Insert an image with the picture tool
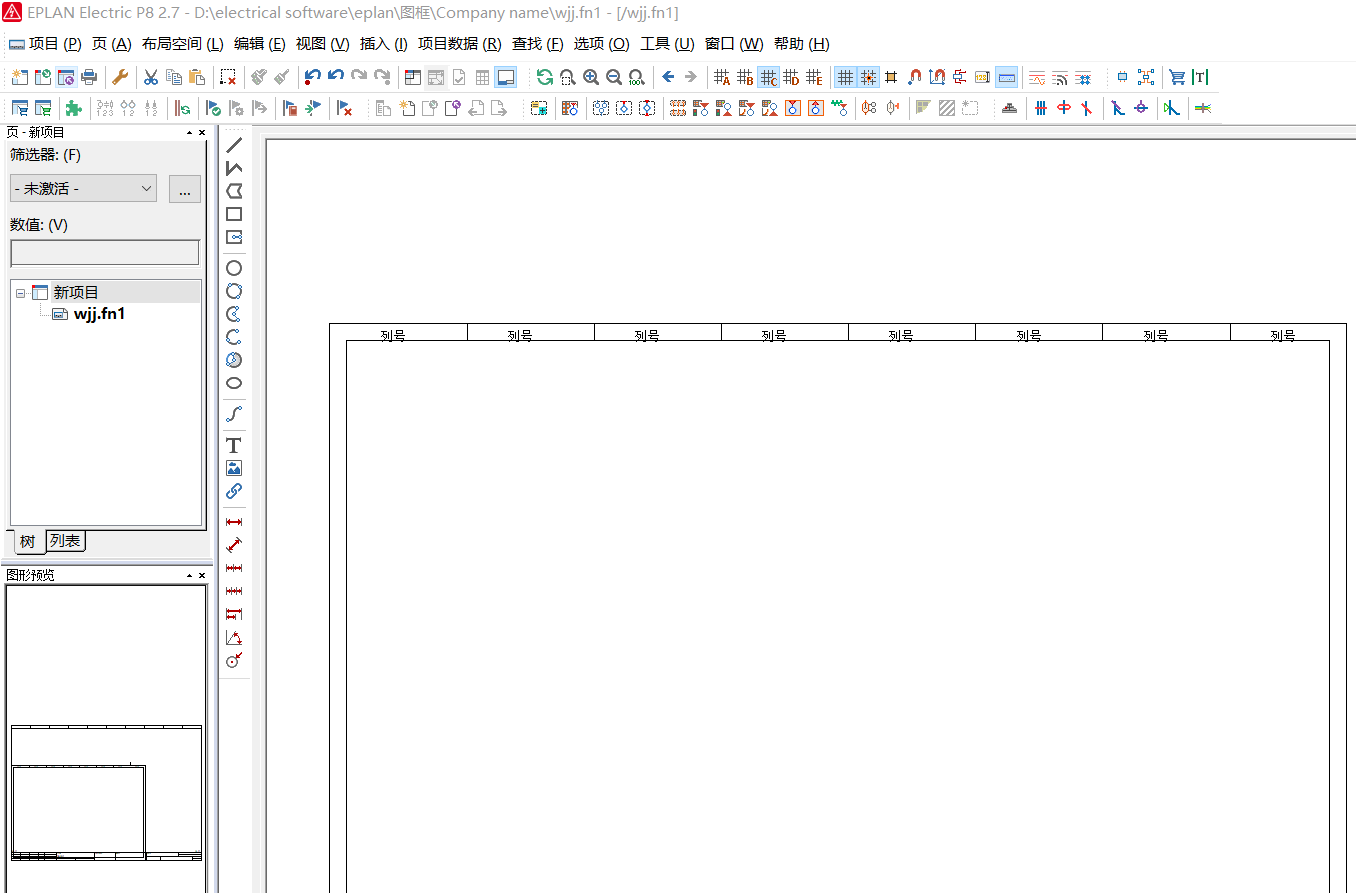Image resolution: width=1356 pixels, height=893 pixels. tap(234, 468)
